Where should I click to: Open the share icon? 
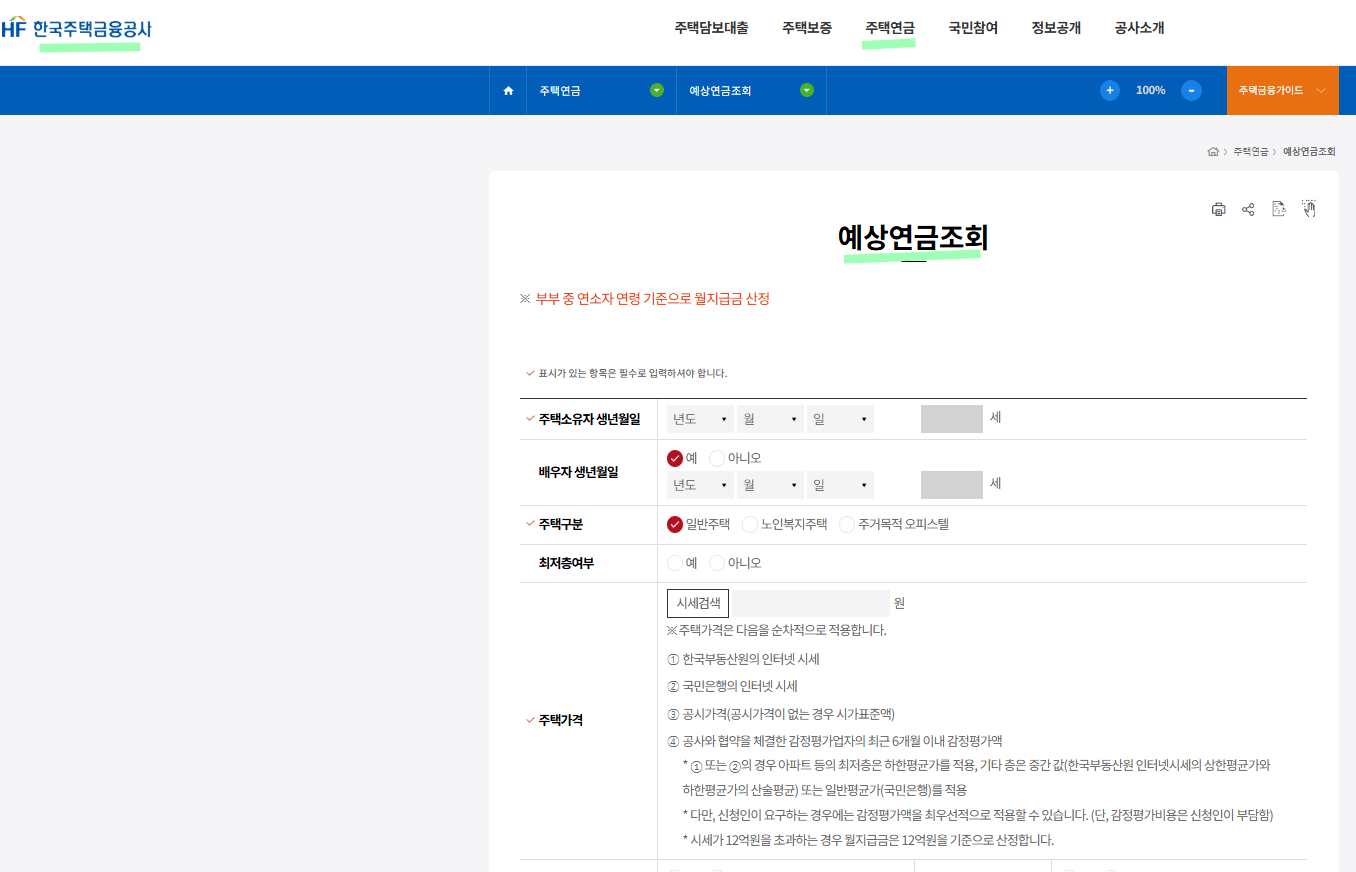tap(1248, 209)
